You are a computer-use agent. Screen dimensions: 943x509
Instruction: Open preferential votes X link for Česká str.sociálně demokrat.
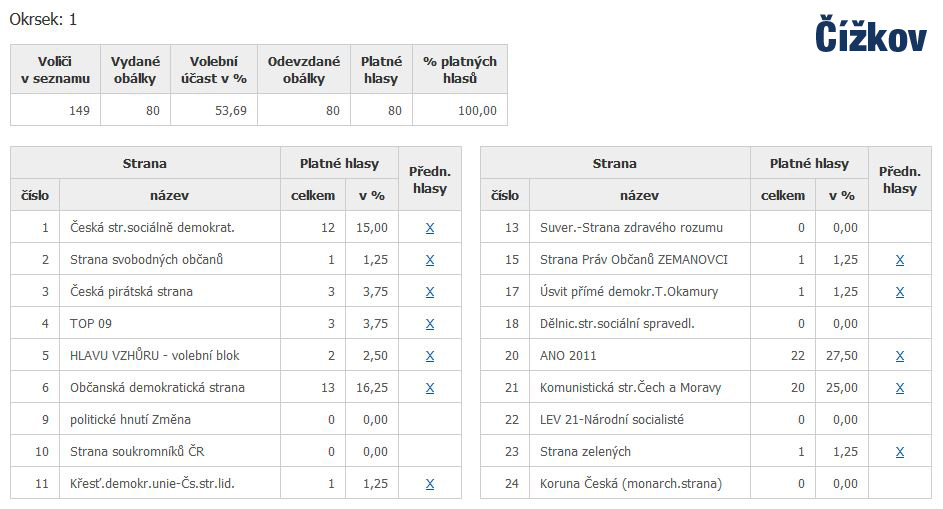(x=429, y=228)
